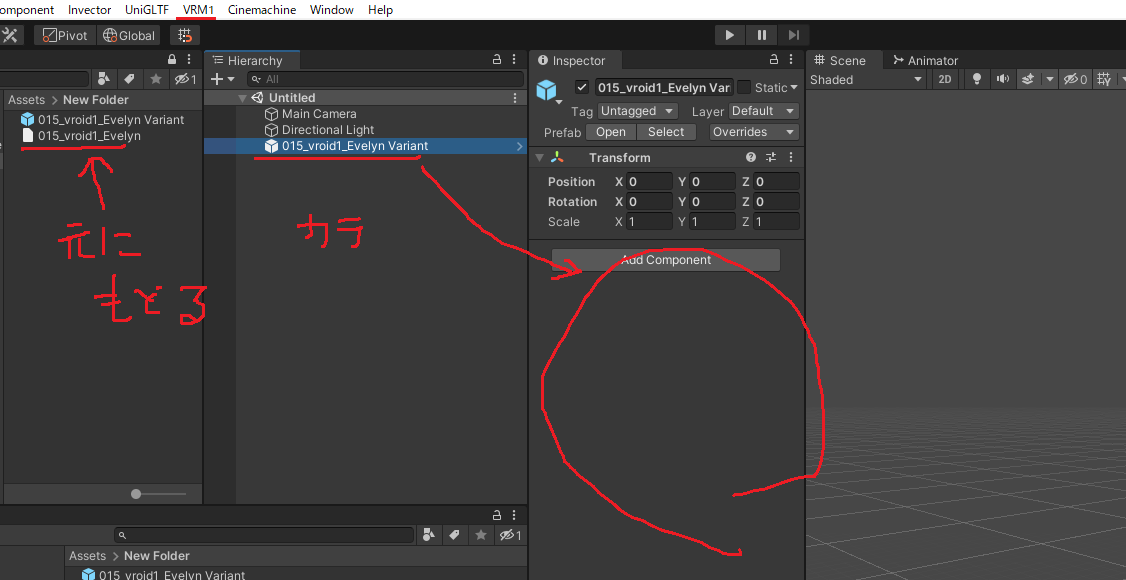Open bottom Project panel options menu
This screenshot has width=1126, height=580.
[x=514, y=515]
